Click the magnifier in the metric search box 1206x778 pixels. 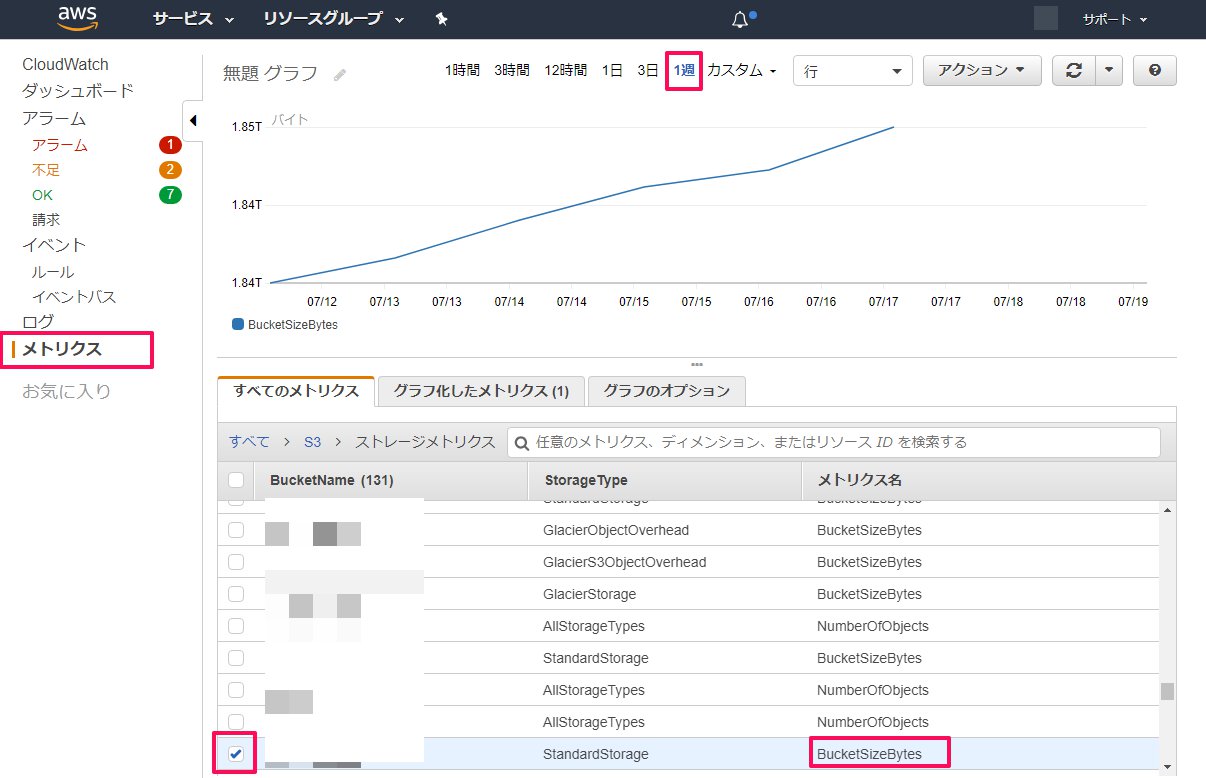tap(522, 442)
